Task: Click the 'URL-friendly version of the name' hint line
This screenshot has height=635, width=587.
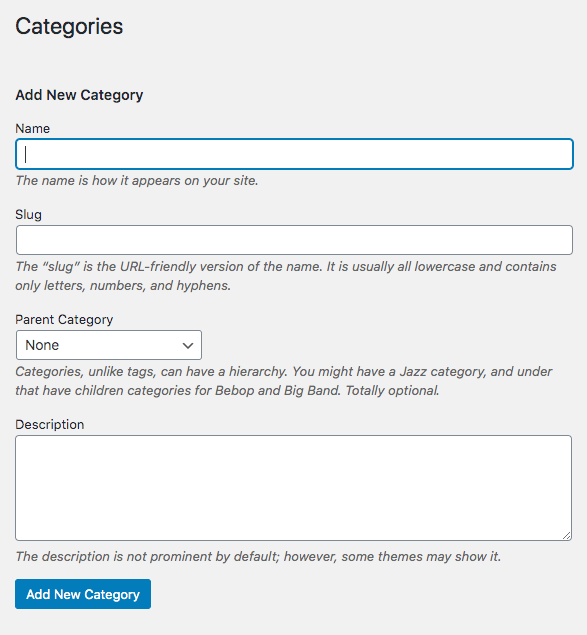Action: pos(286,266)
